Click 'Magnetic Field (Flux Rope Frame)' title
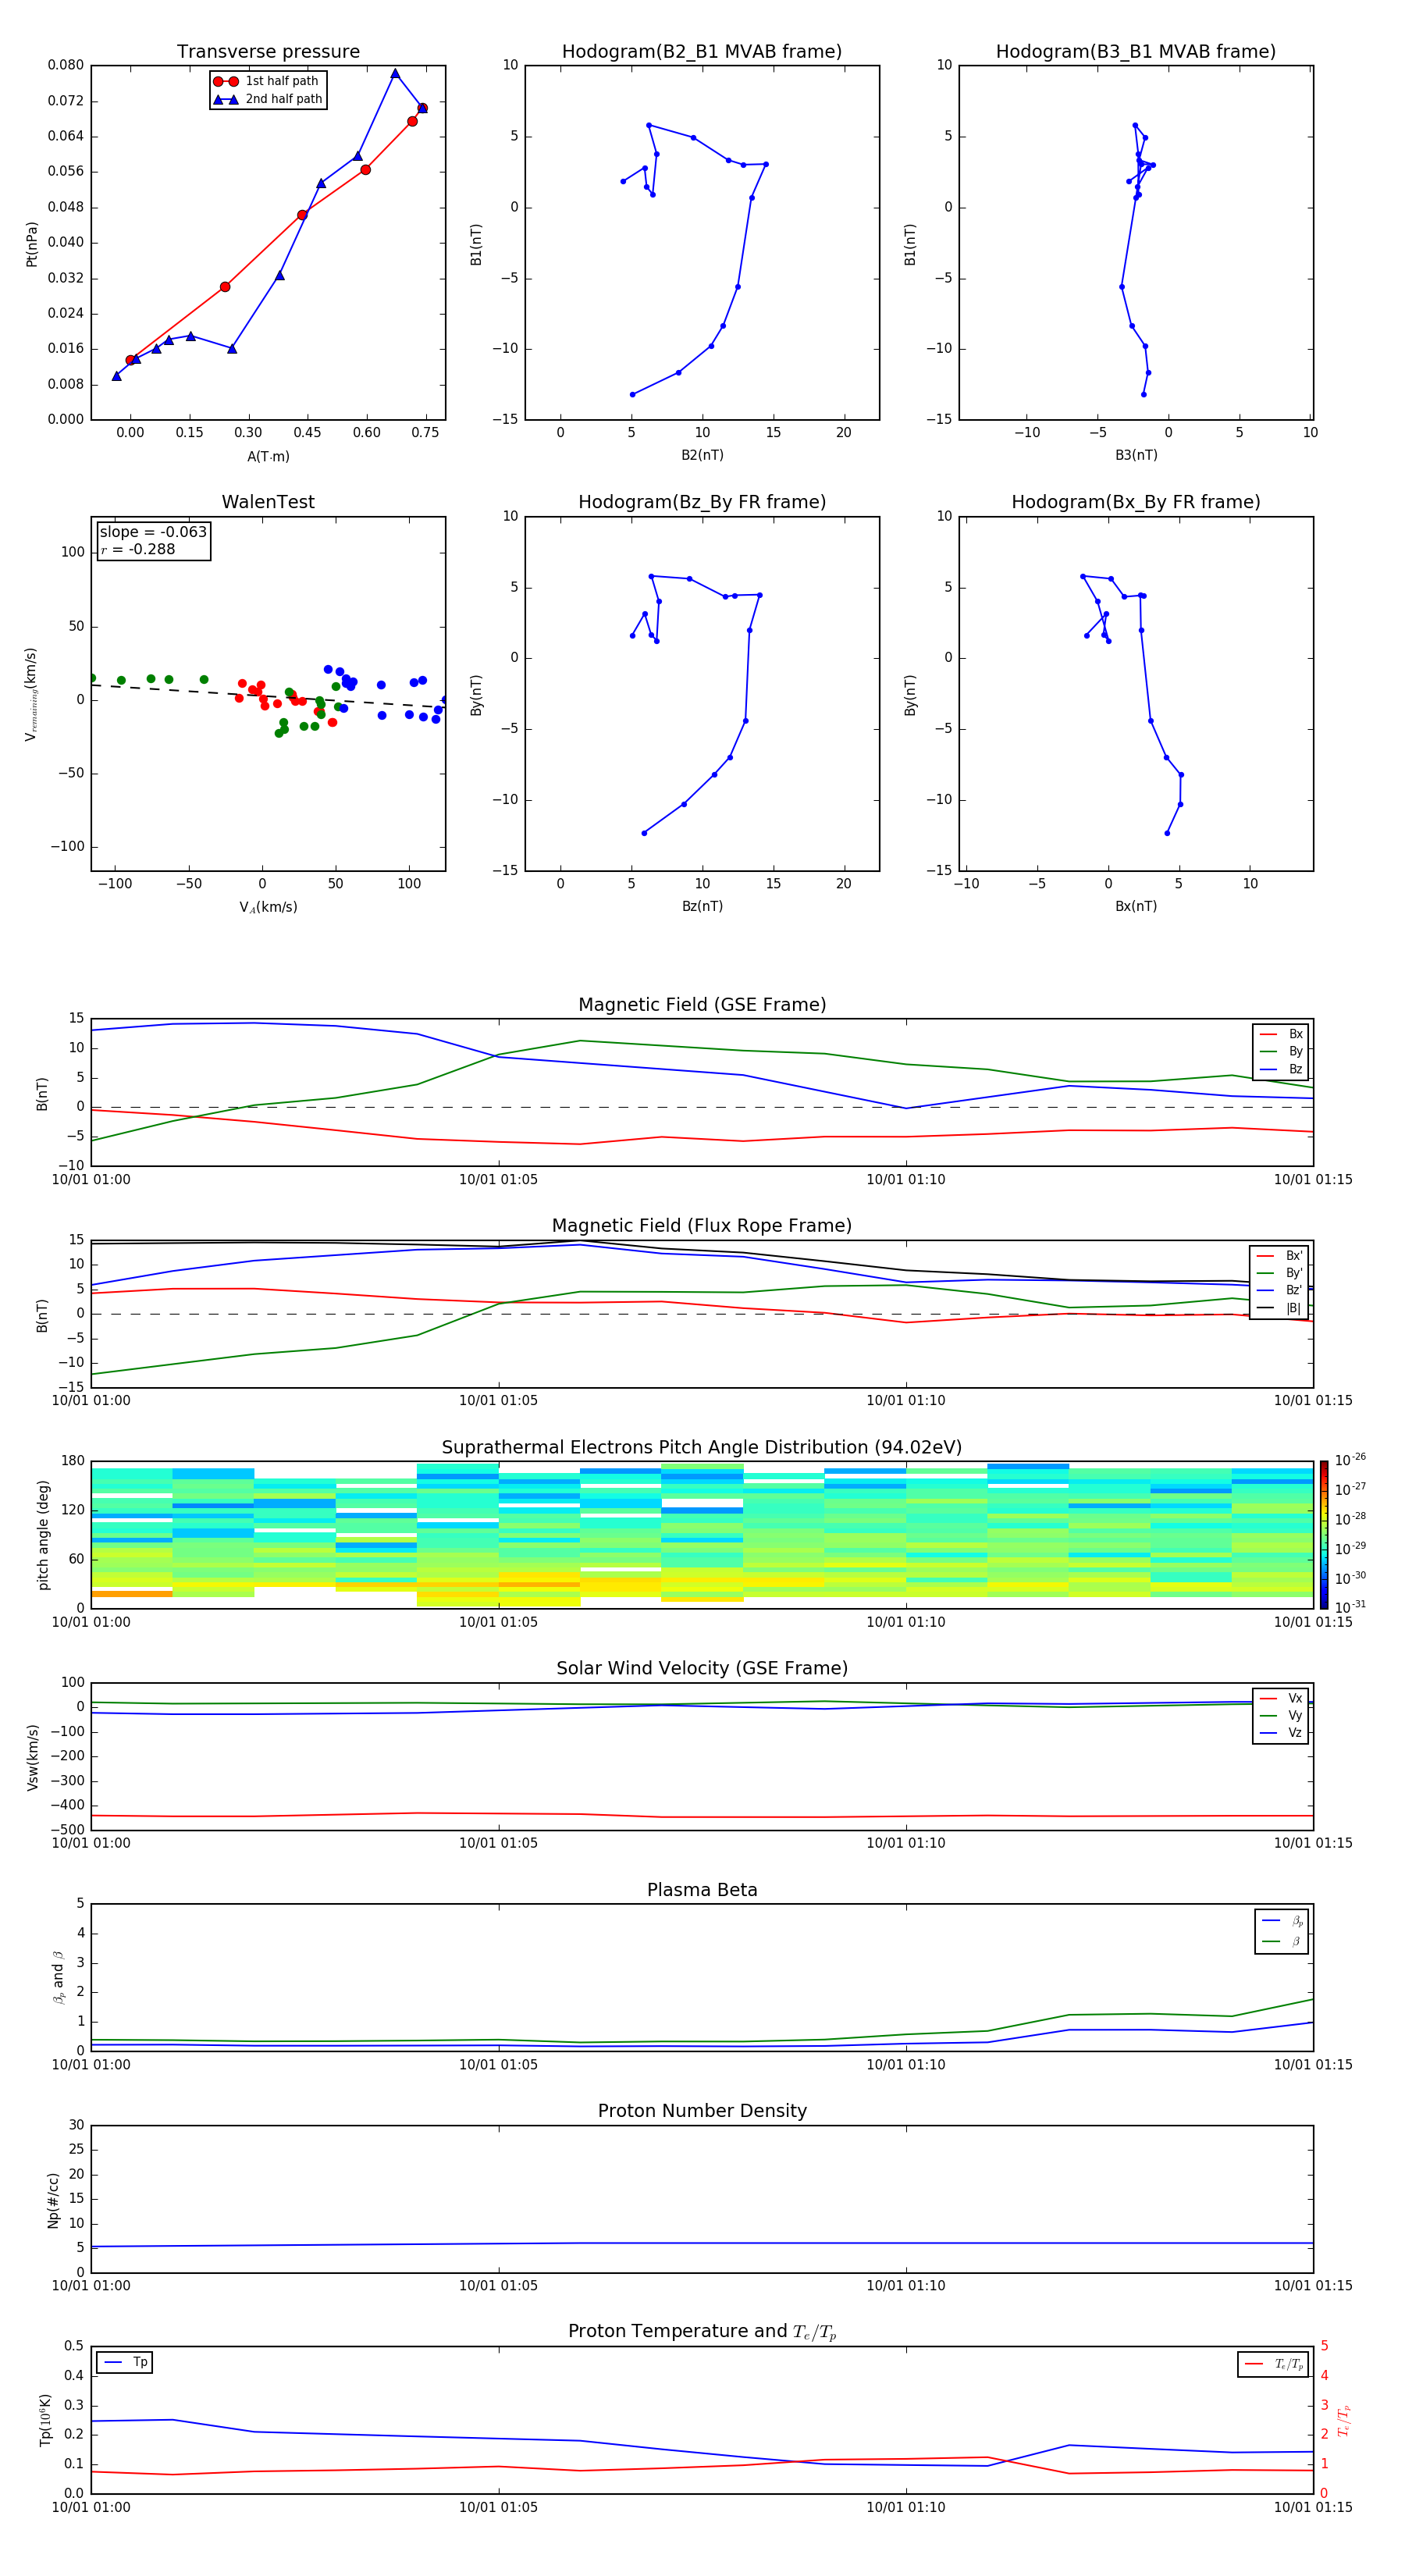 [x=702, y=1226]
